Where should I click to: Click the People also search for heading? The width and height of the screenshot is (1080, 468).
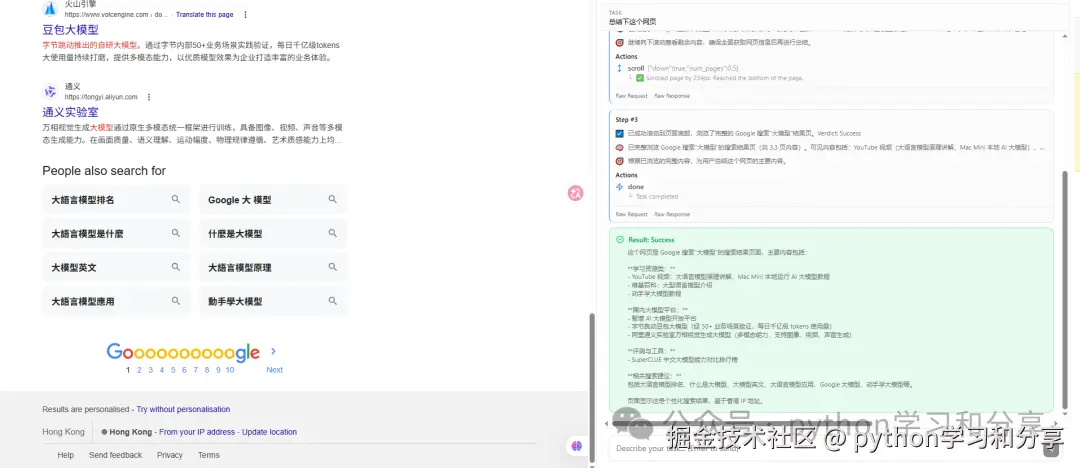click(104, 170)
